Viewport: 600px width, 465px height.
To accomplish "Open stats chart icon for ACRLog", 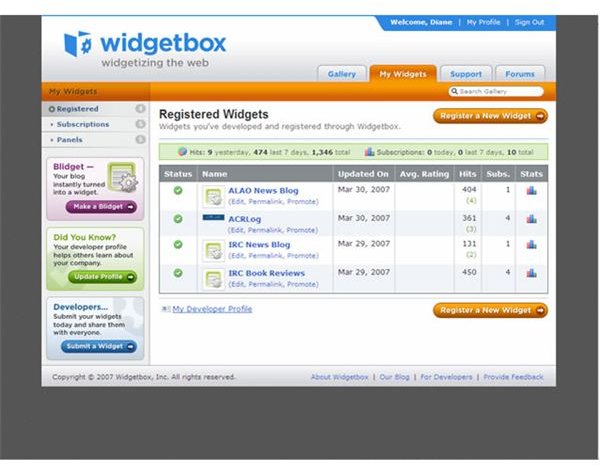I will (x=532, y=219).
